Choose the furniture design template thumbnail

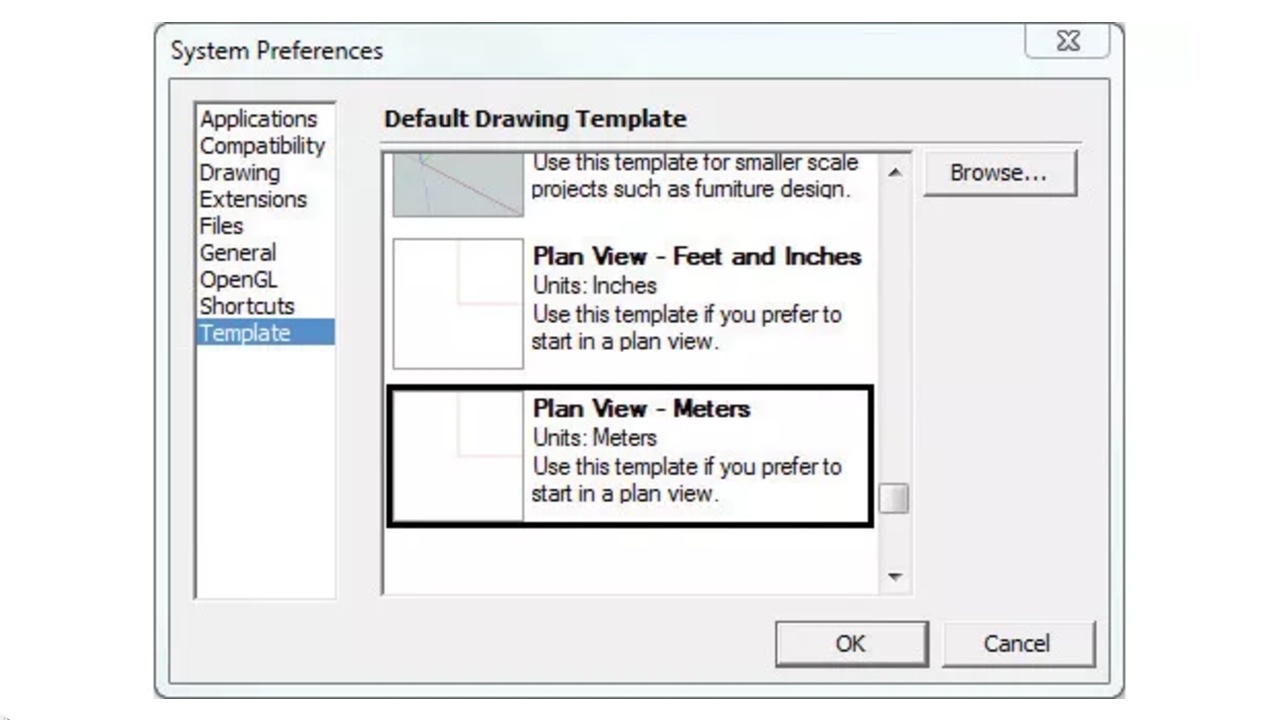458,185
